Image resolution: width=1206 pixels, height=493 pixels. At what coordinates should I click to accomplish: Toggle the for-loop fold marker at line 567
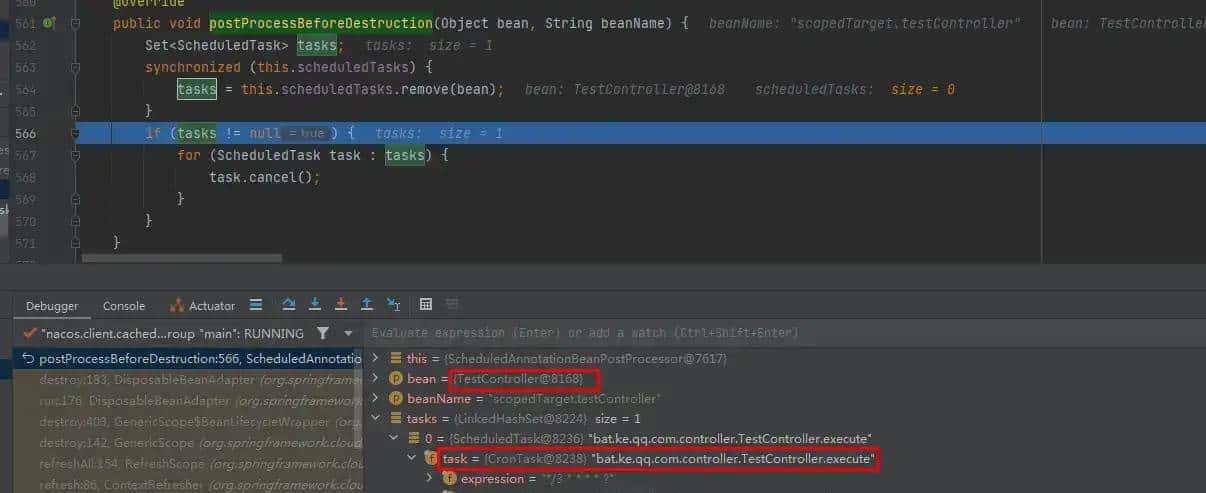point(75,156)
